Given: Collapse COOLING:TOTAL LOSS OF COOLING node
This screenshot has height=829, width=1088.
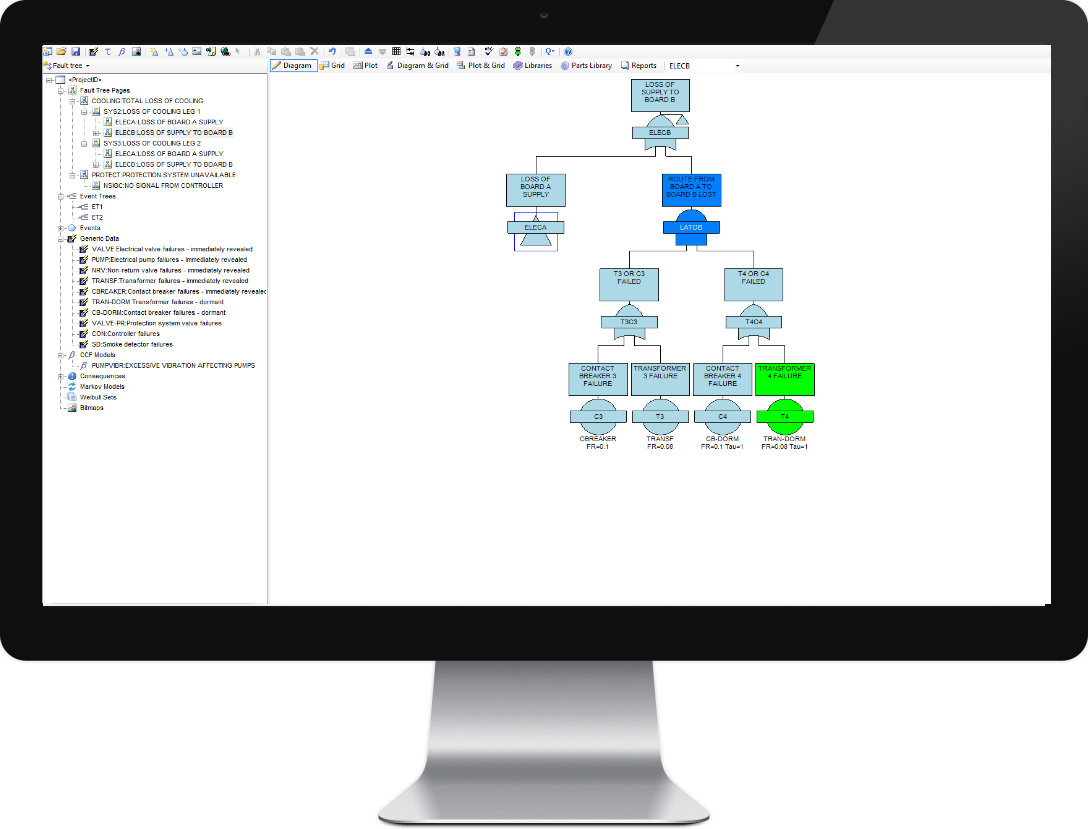Looking at the screenshot, I should pos(72,101).
